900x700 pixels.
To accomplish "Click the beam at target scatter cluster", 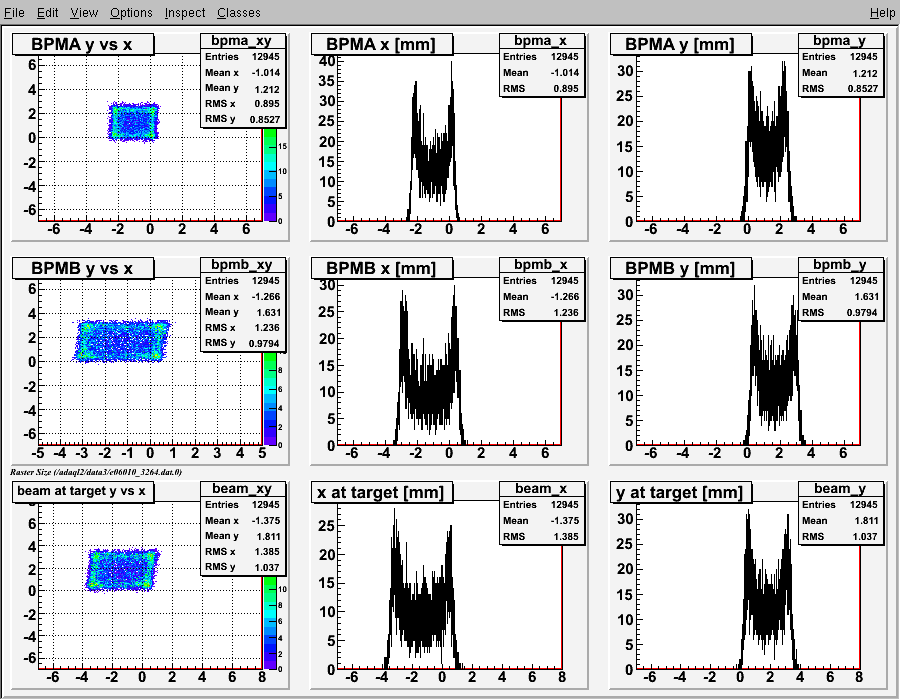I will [x=122, y=570].
